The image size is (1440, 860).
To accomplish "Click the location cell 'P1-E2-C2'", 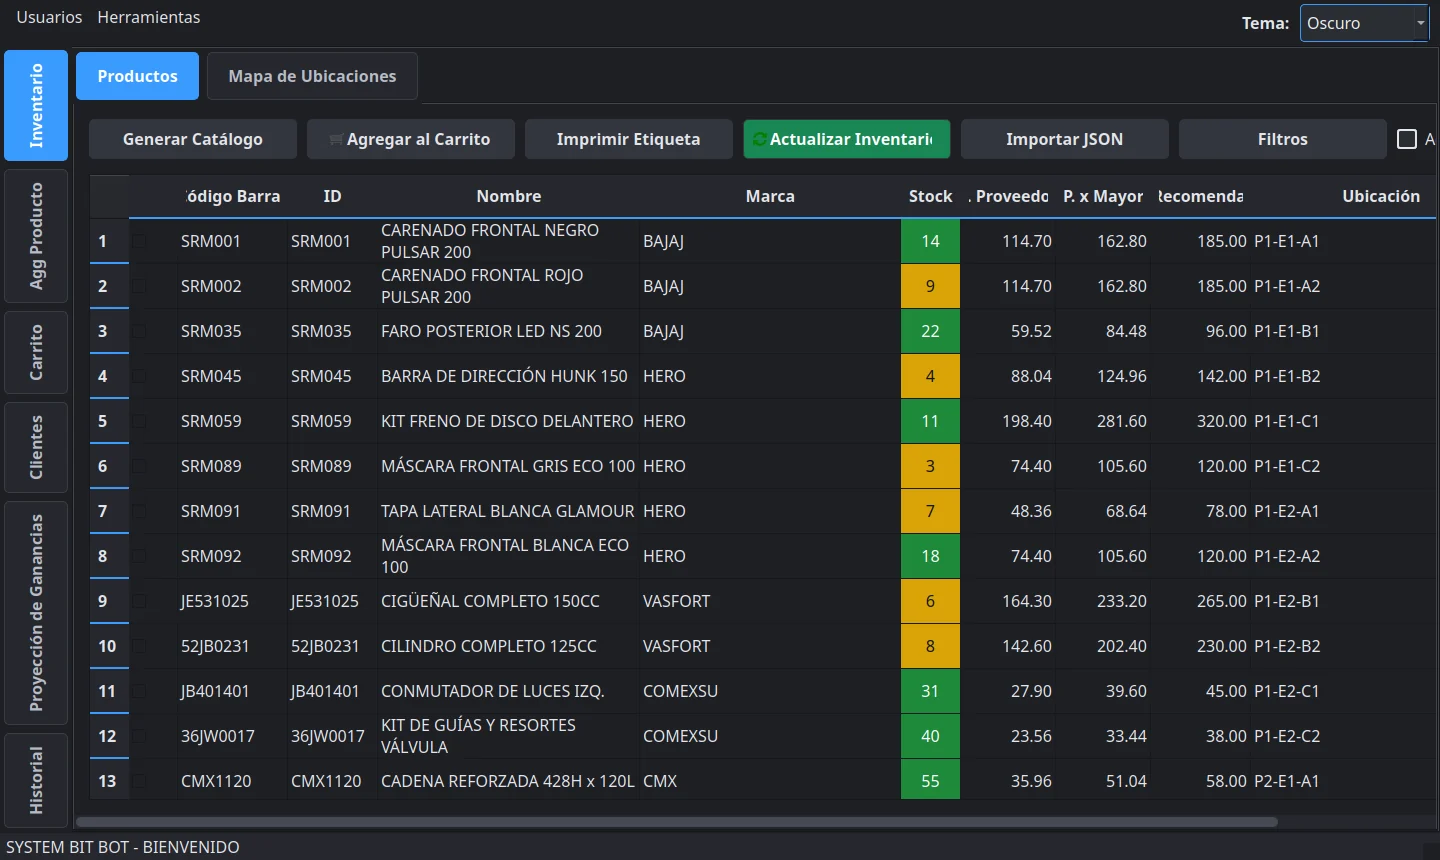I will 1343,736.
